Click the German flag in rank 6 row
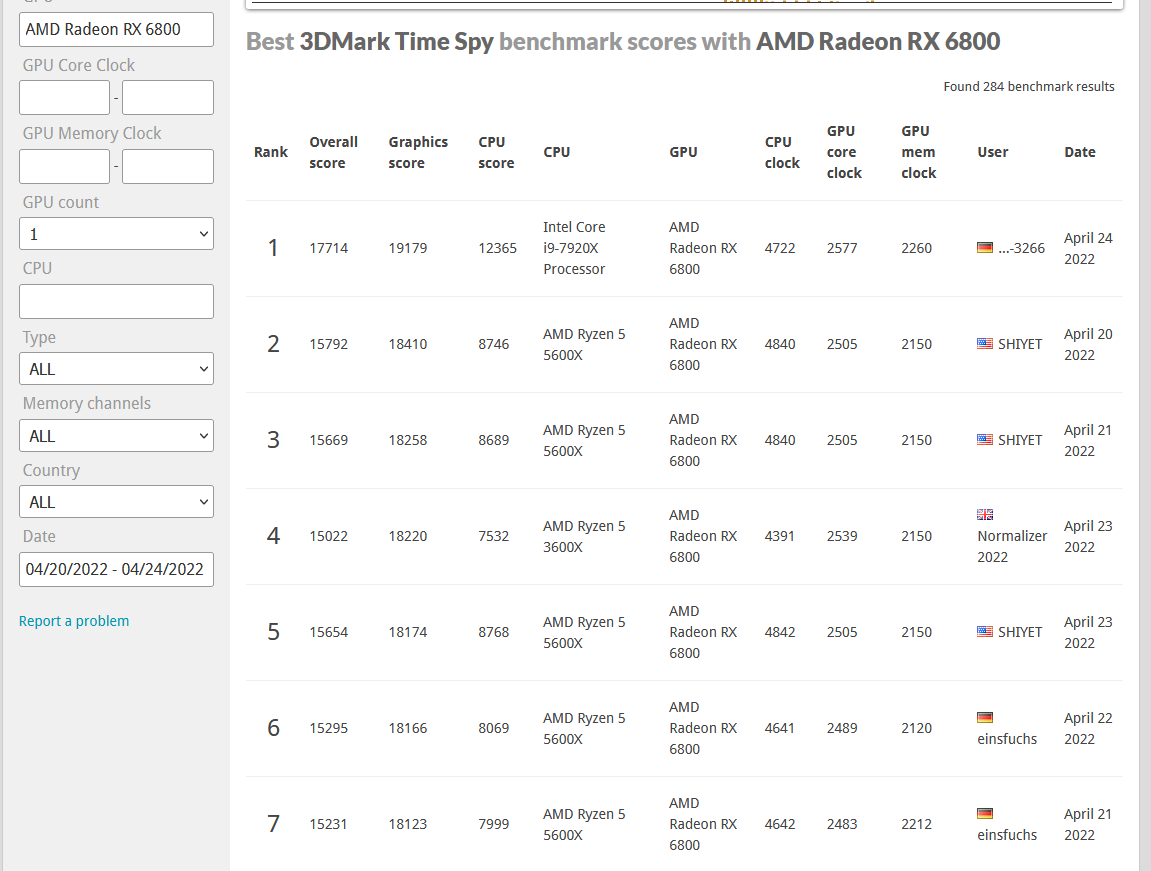The height and width of the screenshot is (871, 1151). (984, 717)
